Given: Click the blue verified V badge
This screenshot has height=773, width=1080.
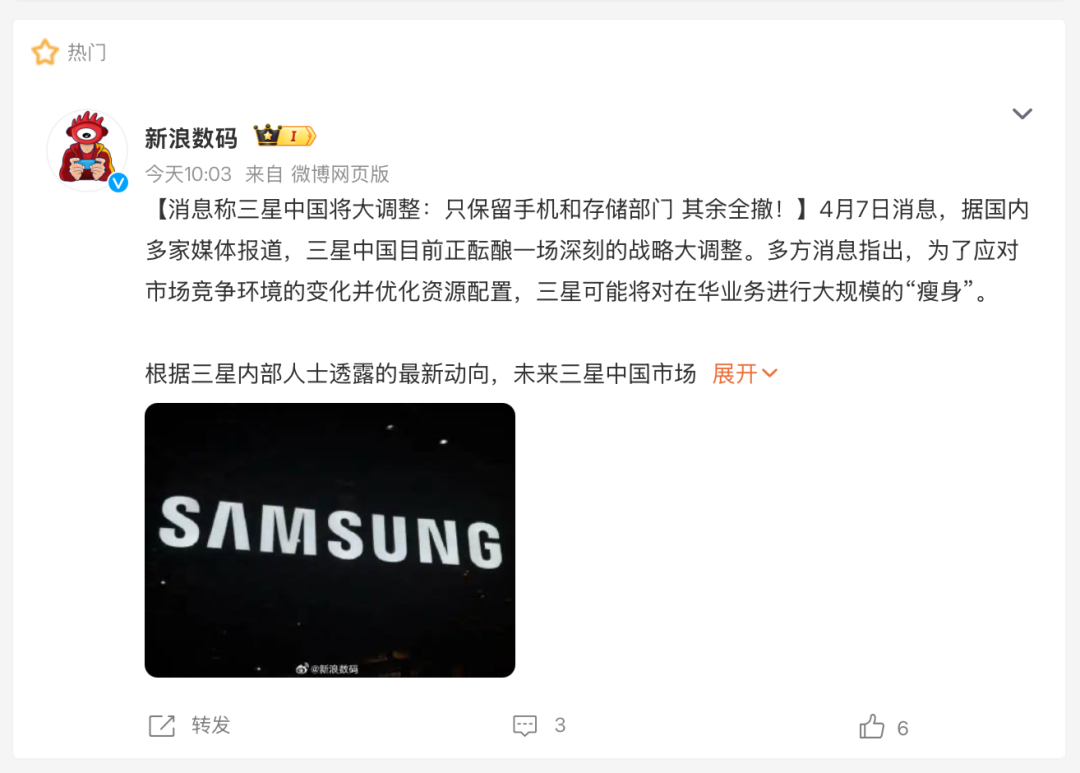Looking at the screenshot, I should [x=118, y=182].
